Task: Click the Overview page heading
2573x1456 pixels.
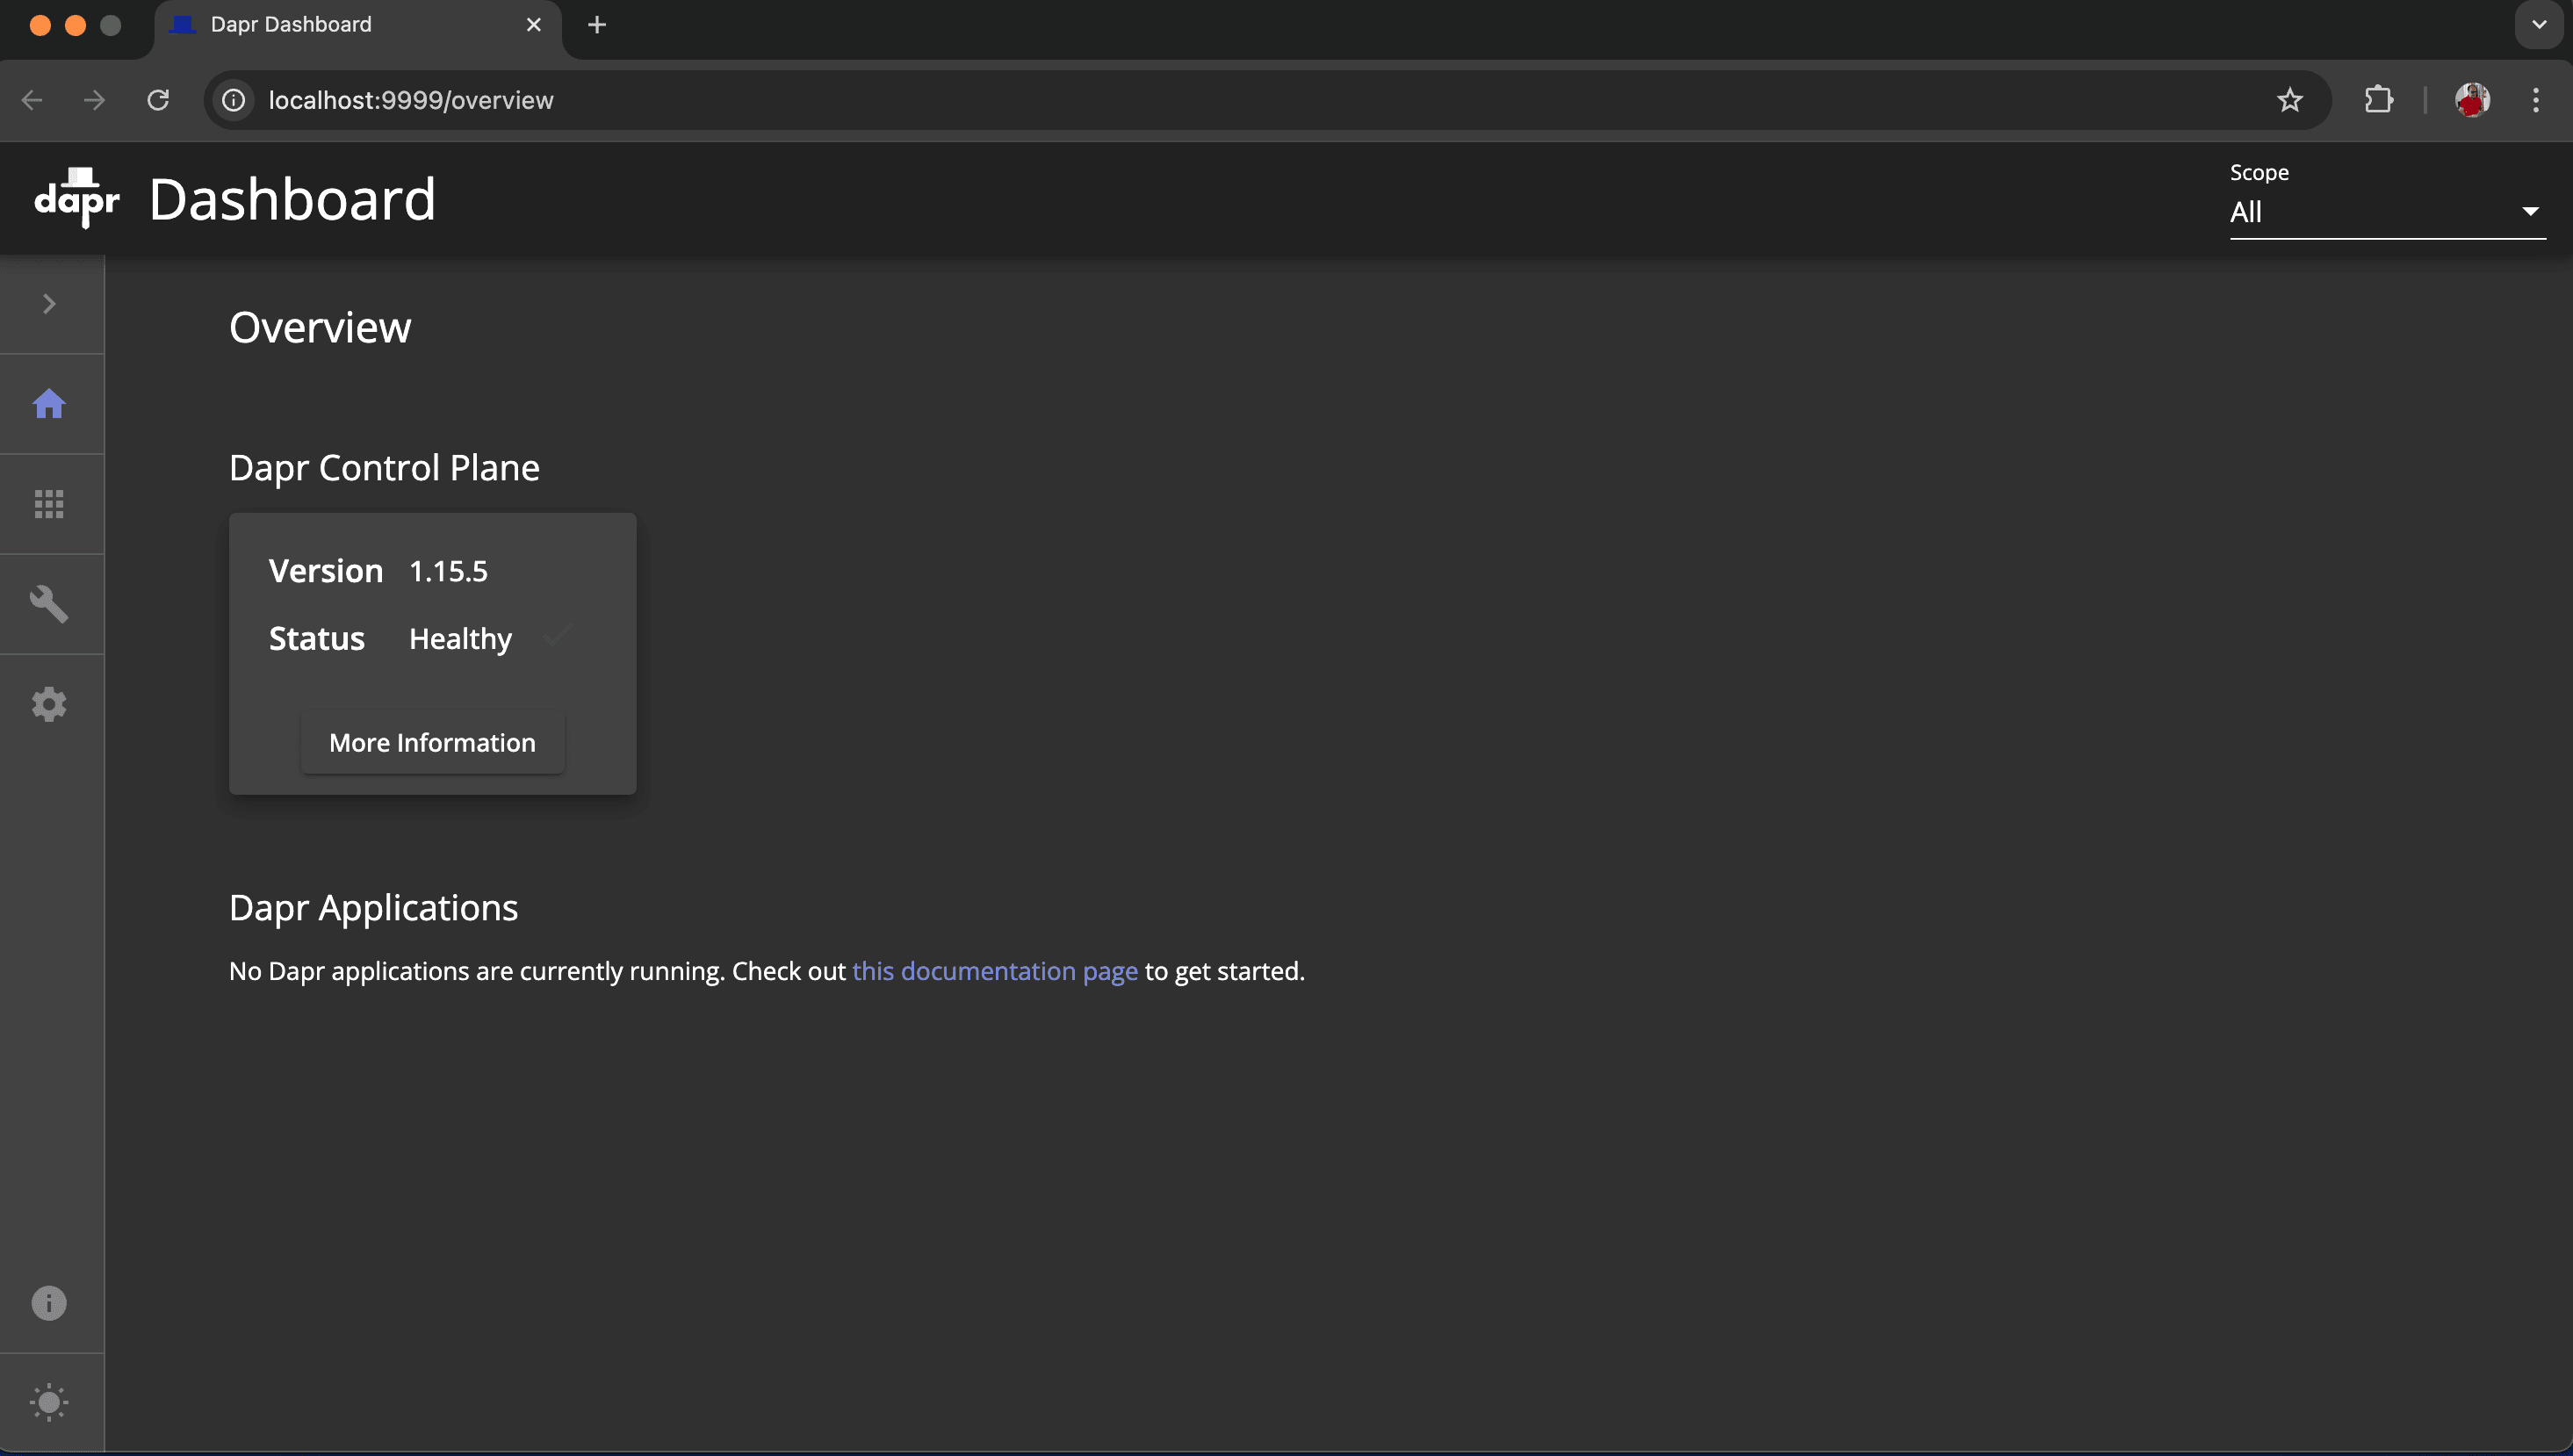Action: tap(320, 327)
